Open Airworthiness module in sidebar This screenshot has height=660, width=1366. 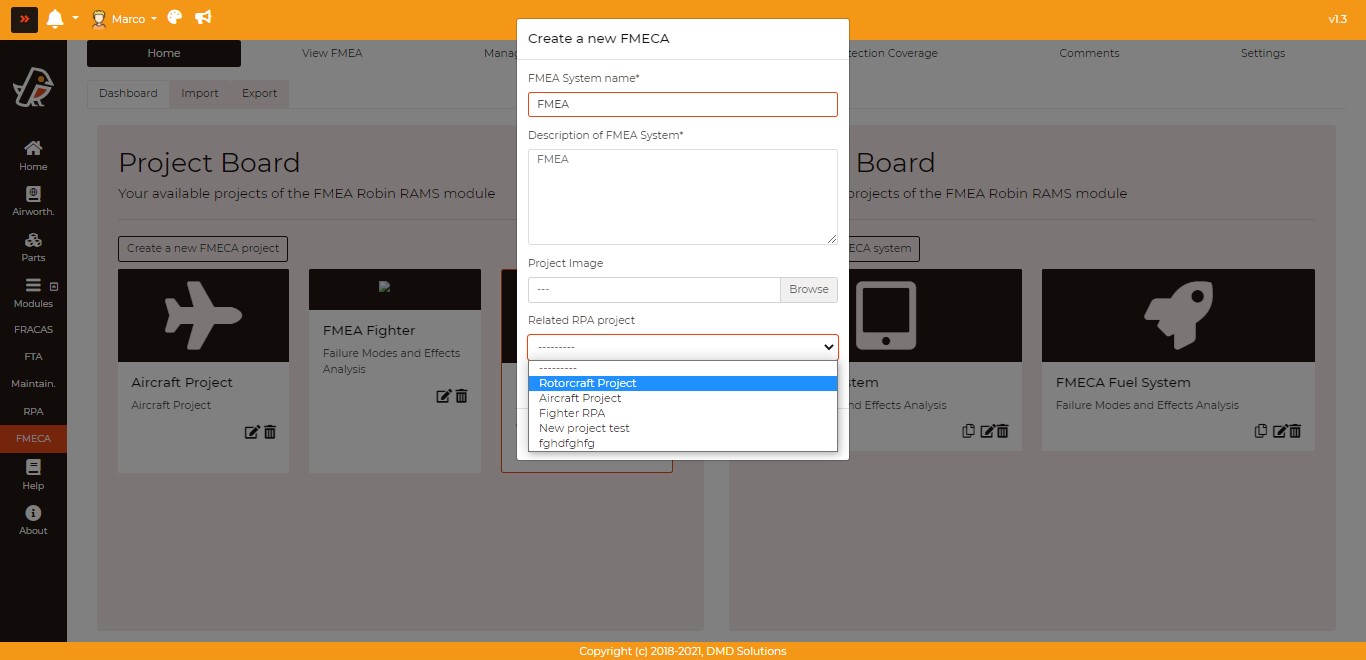[33, 201]
